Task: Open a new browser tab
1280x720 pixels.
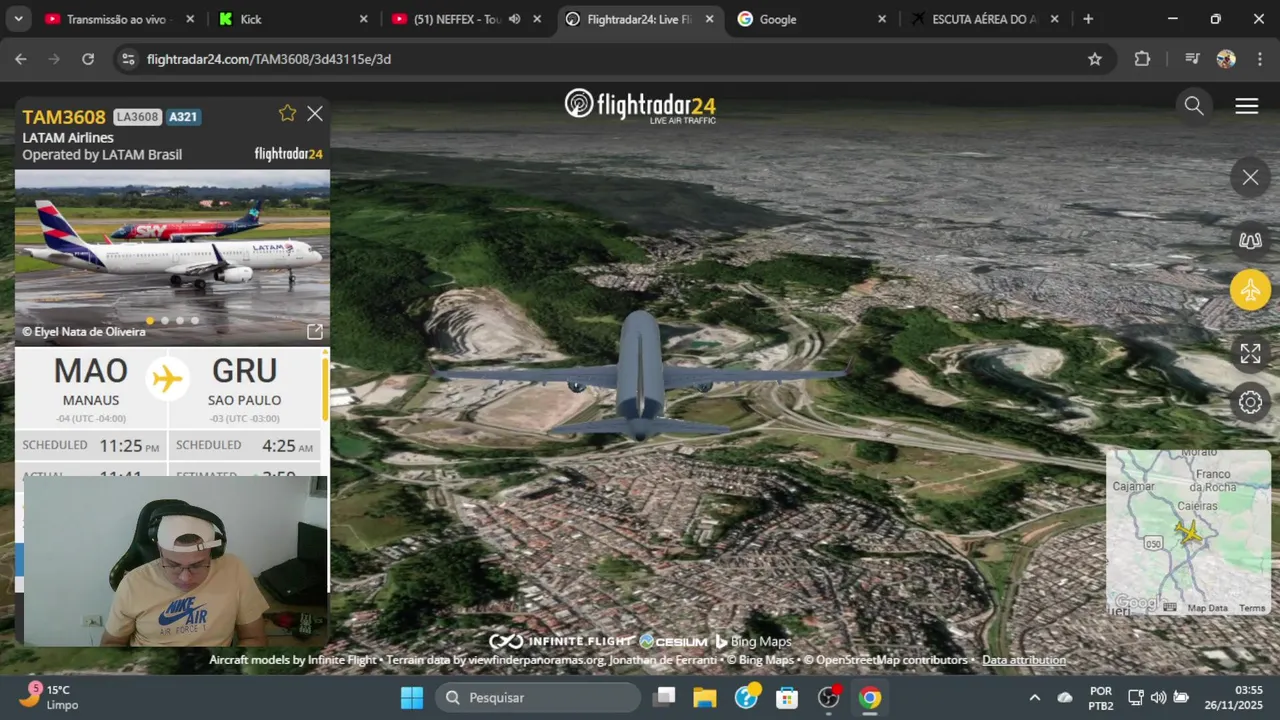Action: coord(1088,19)
